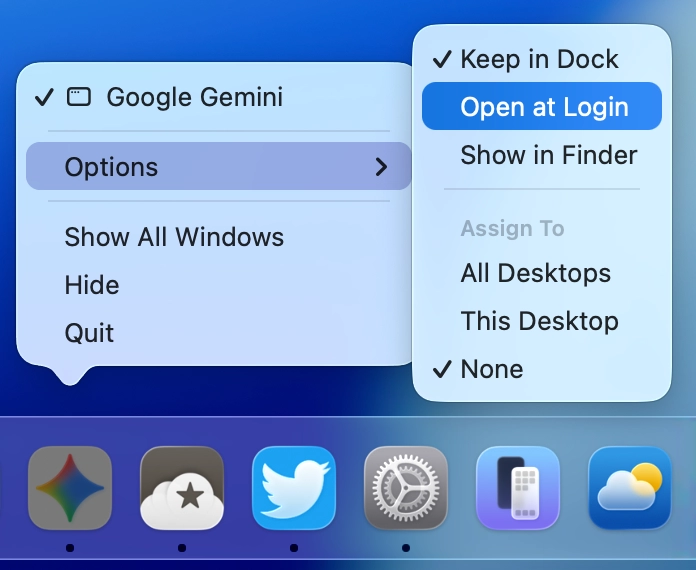Open the Weather app in the Dock
Image resolution: width=696 pixels, height=570 pixels.
(x=629, y=487)
